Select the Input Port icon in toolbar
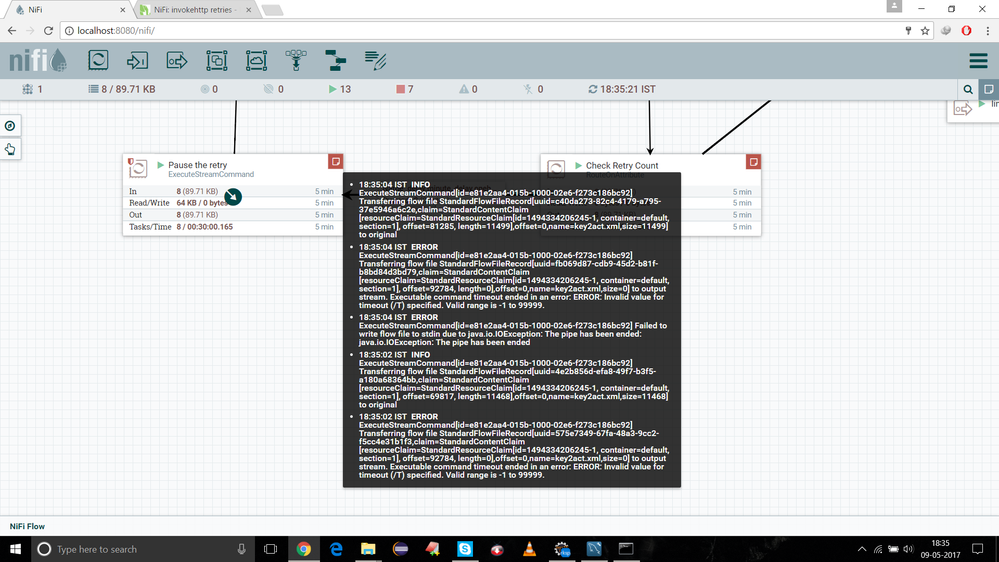This screenshot has height=562, width=999. pos(138,61)
